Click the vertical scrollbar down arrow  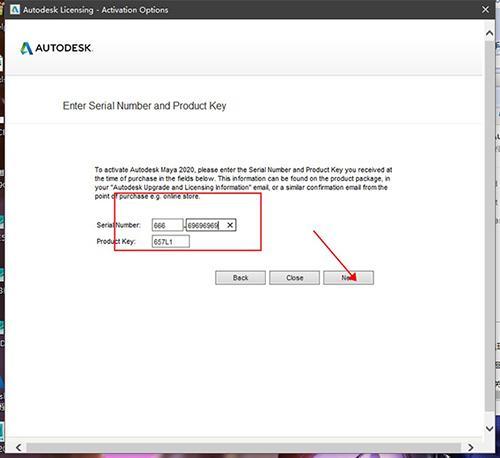click(489, 428)
